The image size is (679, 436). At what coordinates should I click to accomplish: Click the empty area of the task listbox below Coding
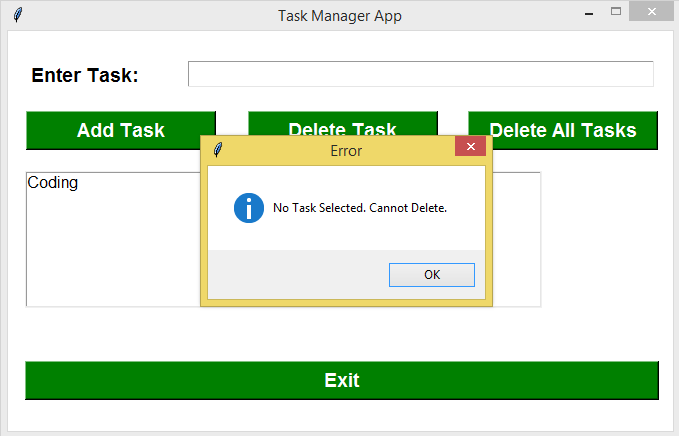(113, 249)
